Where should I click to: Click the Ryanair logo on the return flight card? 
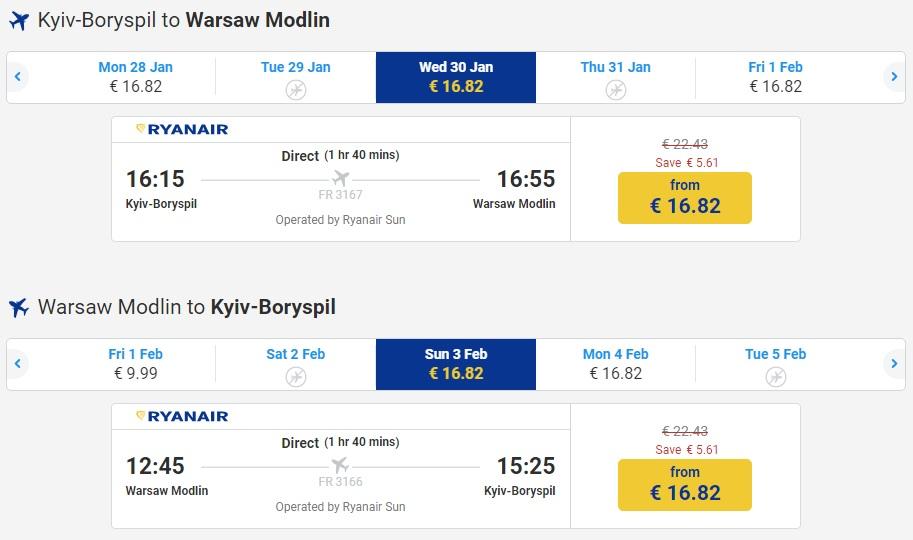click(x=182, y=416)
